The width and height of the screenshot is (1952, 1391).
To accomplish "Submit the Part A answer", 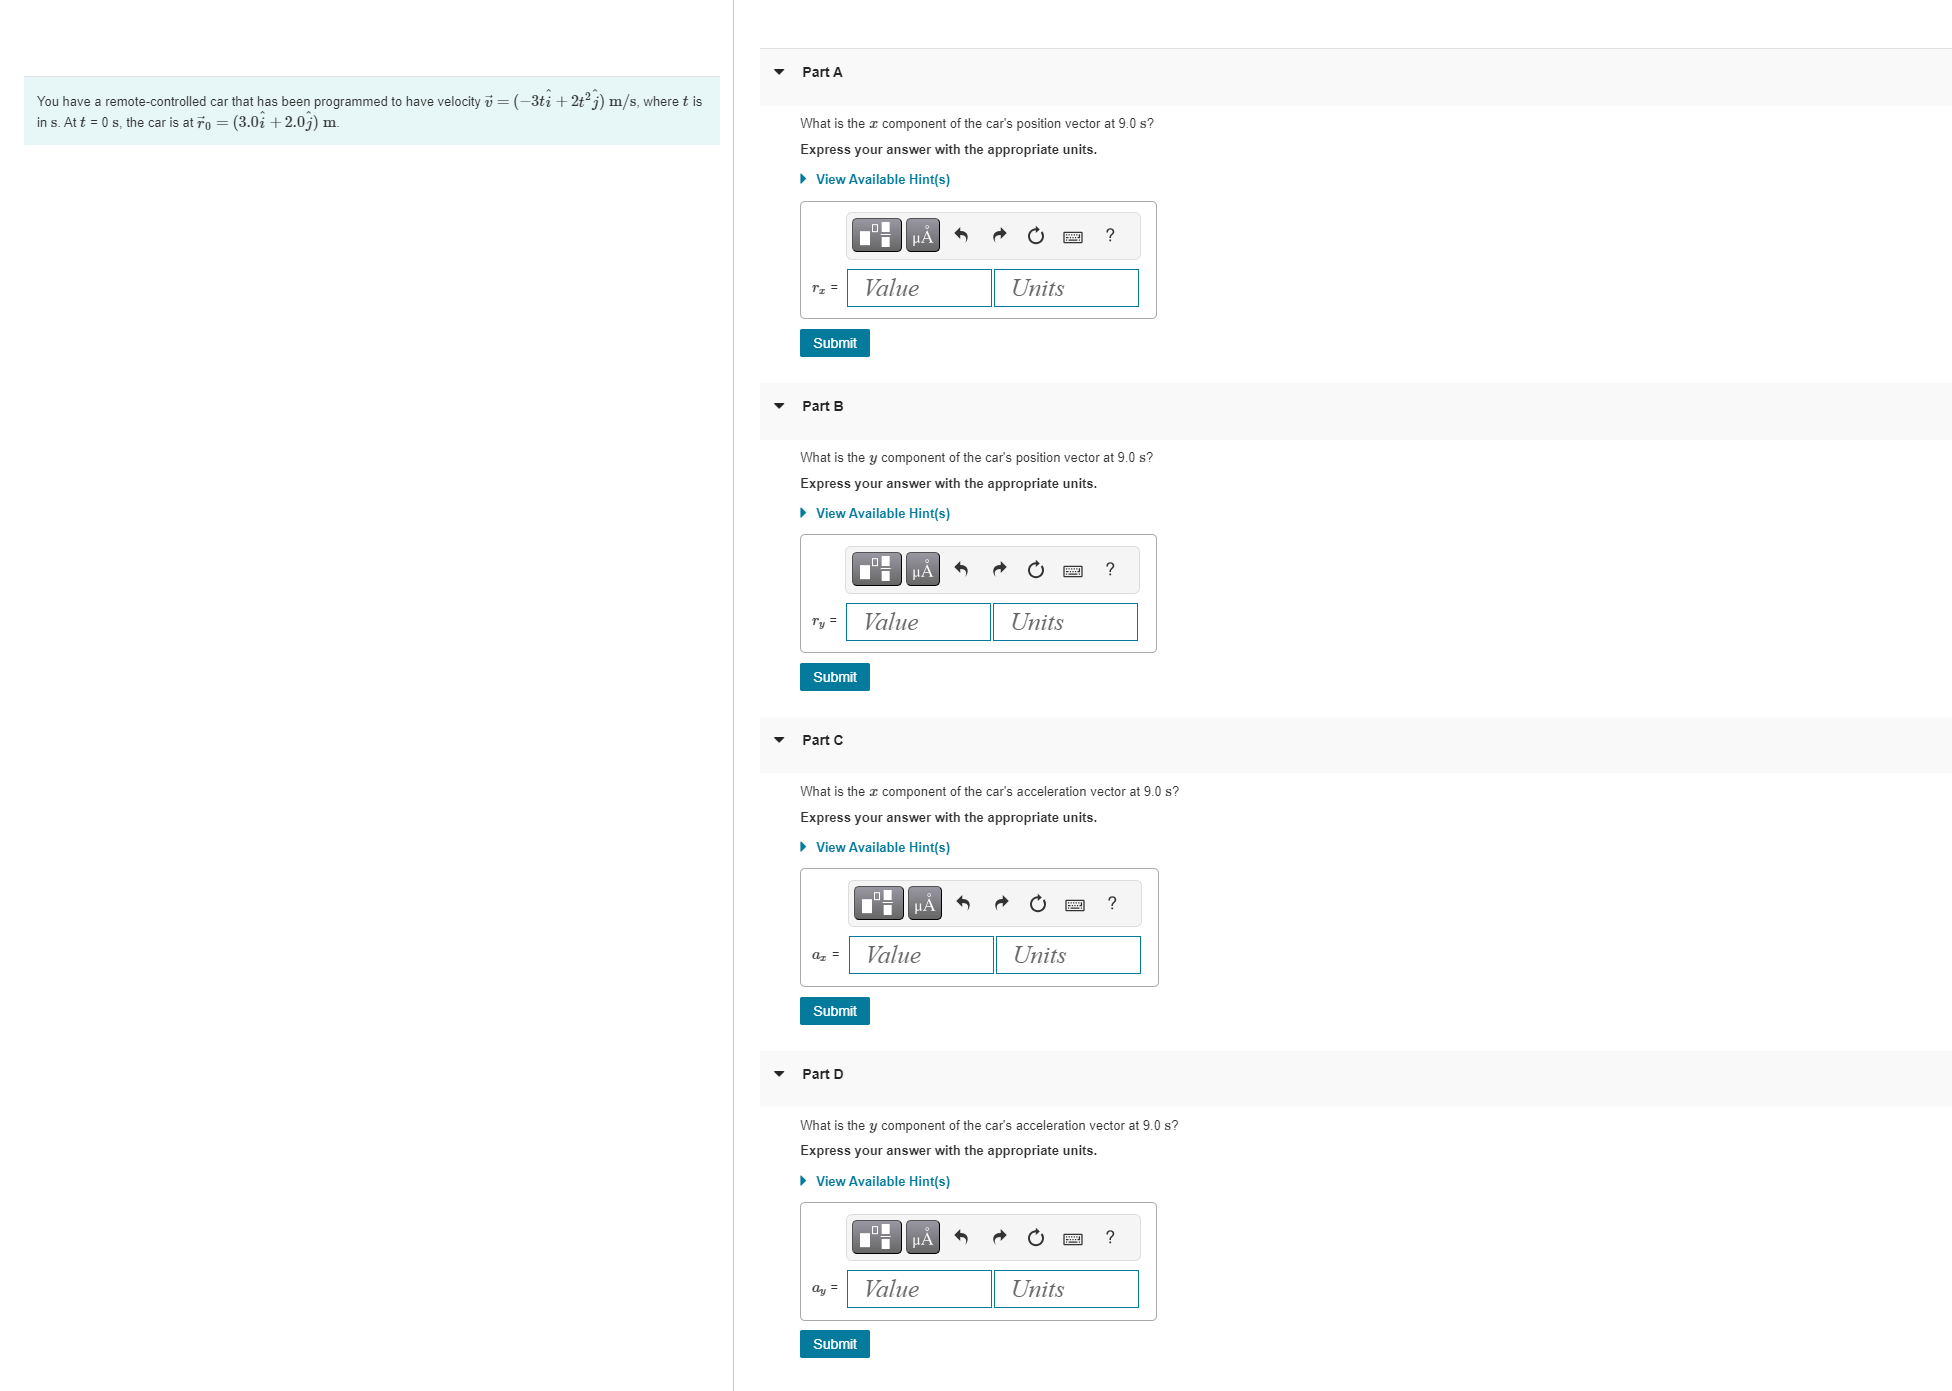I will point(834,343).
